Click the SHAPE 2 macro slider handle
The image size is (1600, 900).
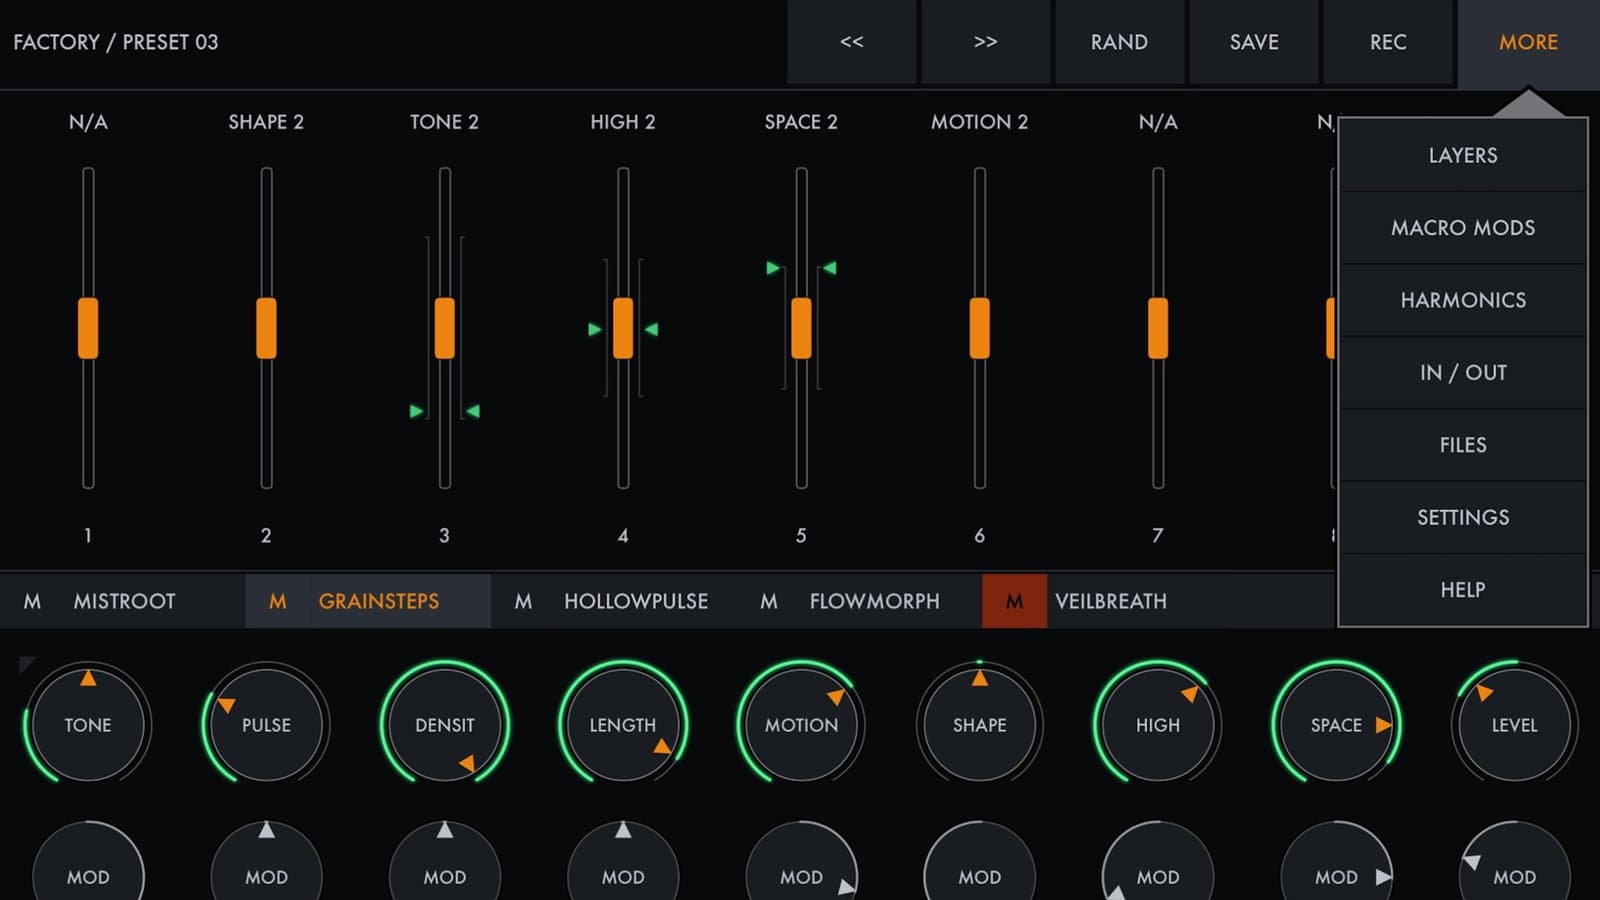point(266,328)
